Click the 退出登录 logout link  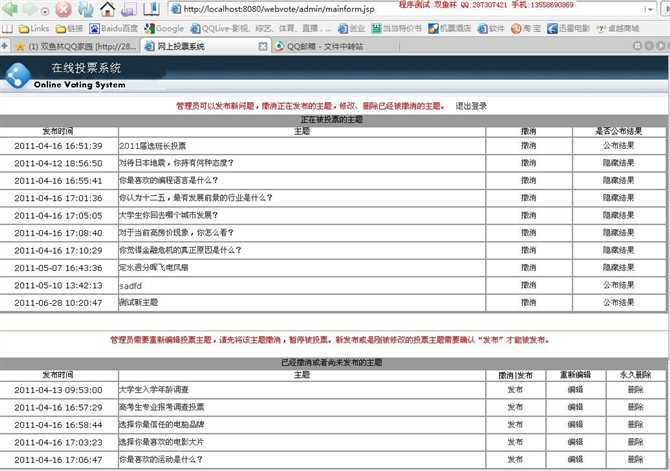coord(471,105)
